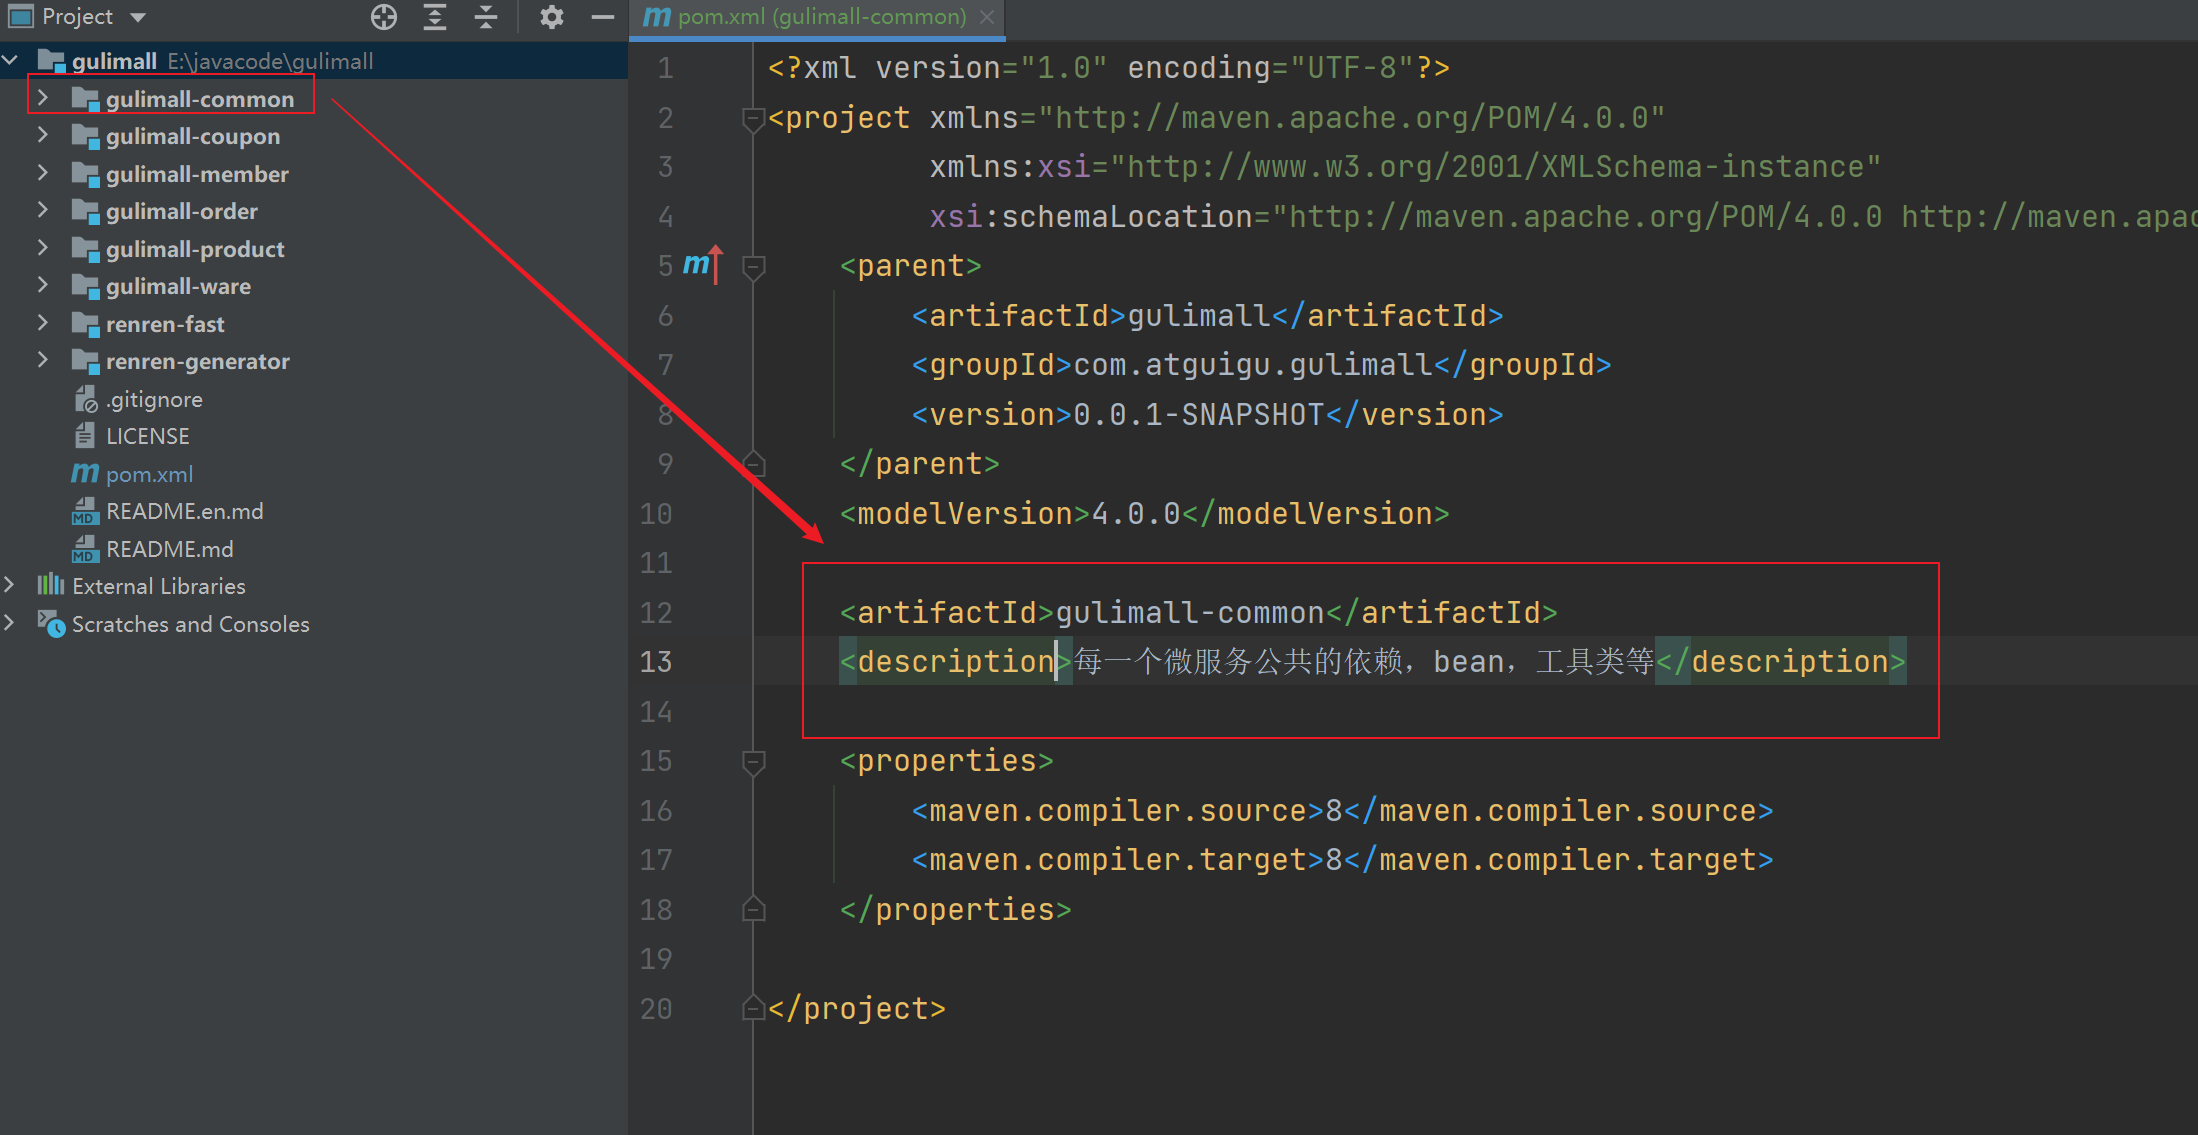
Task: Collapse the properties tag fold marker
Action: point(754,762)
